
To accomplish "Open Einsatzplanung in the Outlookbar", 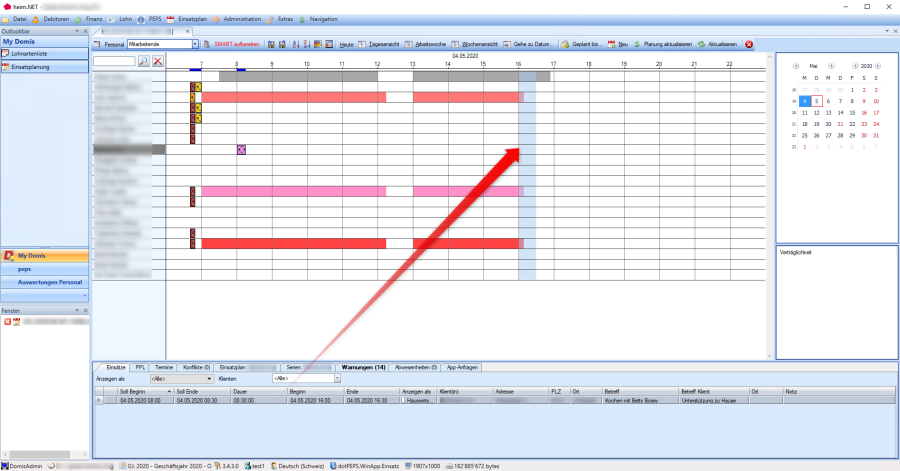I will pos(45,67).
